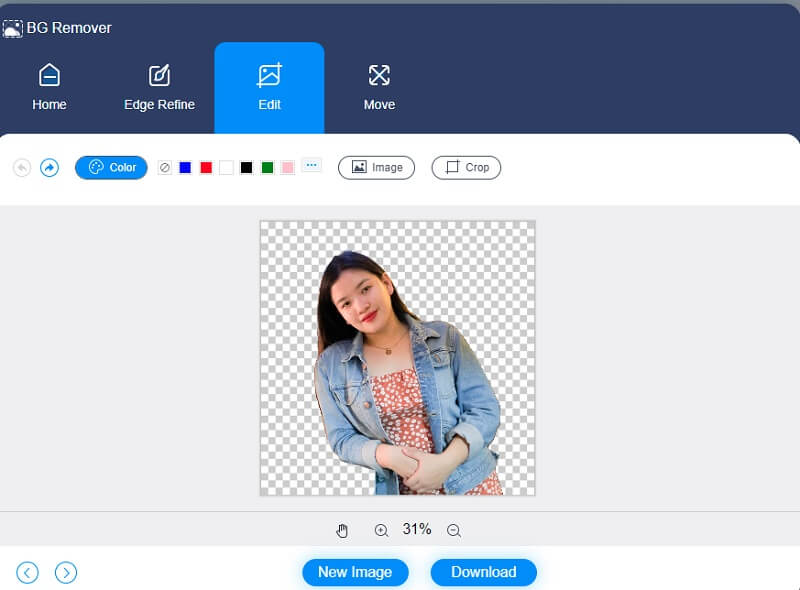Select the Image background option
The height and width of the screenshot is (590, 800).
point(376,167)
